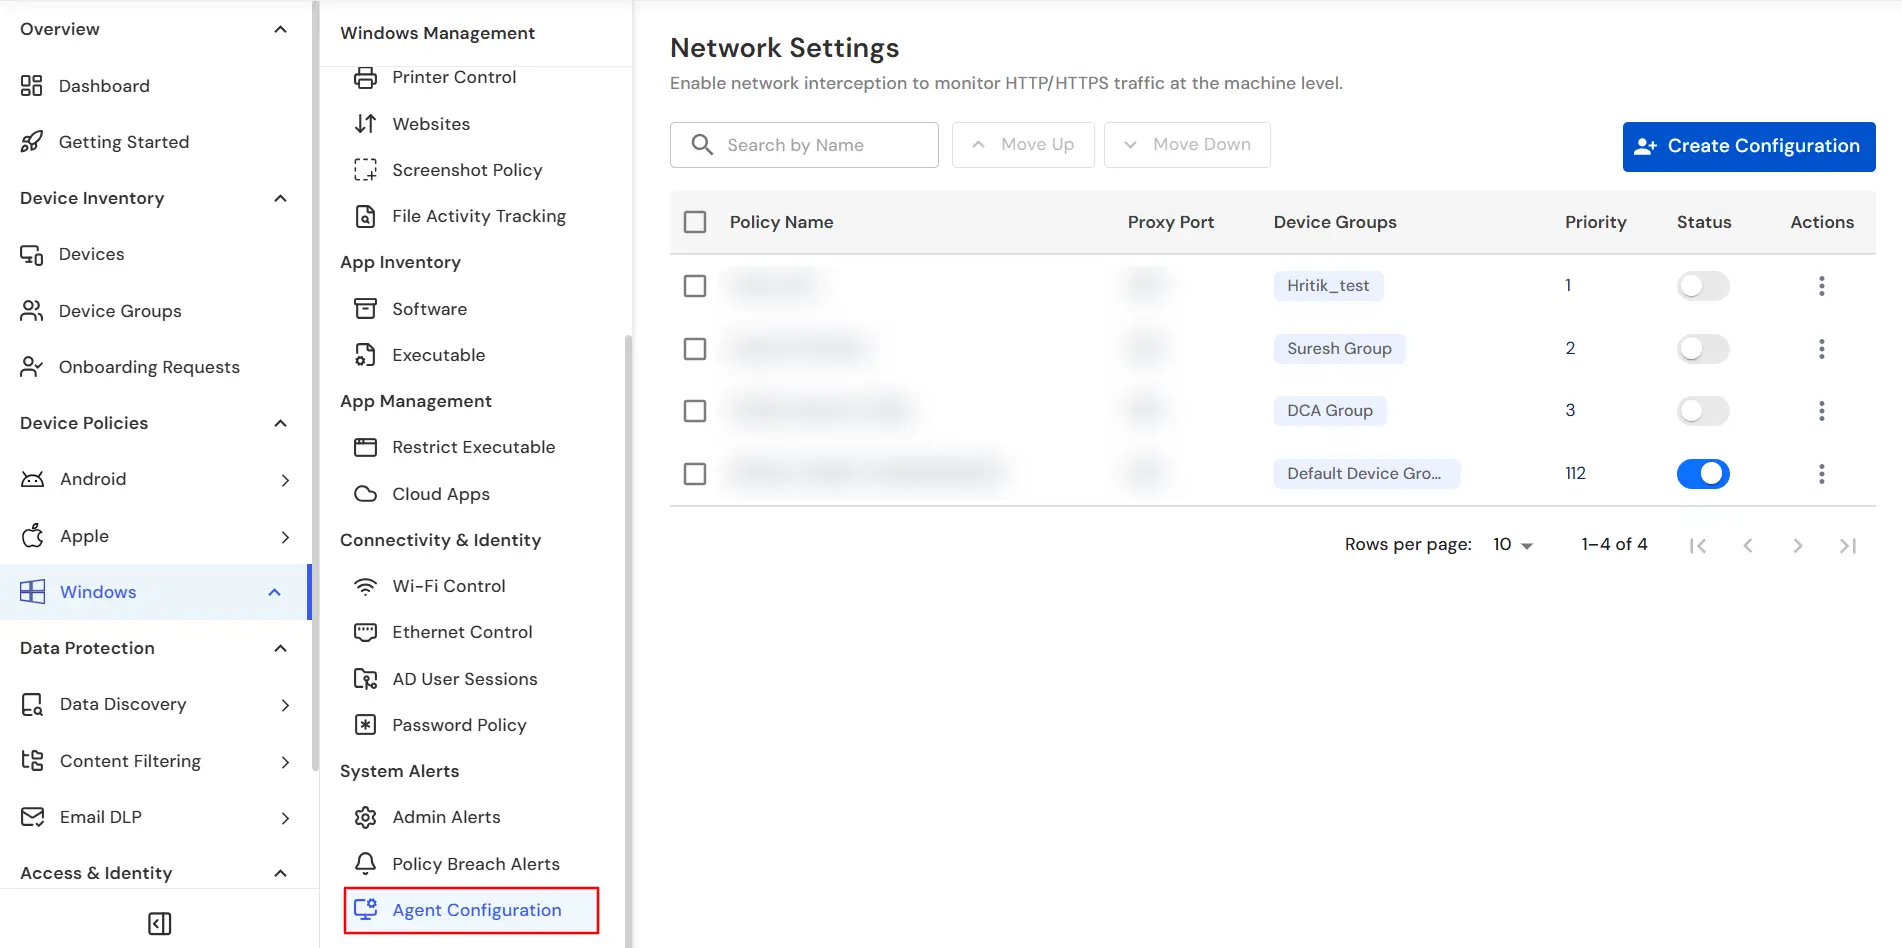1902x948 pixels.
Task: Open the Screenshot Policy settings
Action: [467, 169]
